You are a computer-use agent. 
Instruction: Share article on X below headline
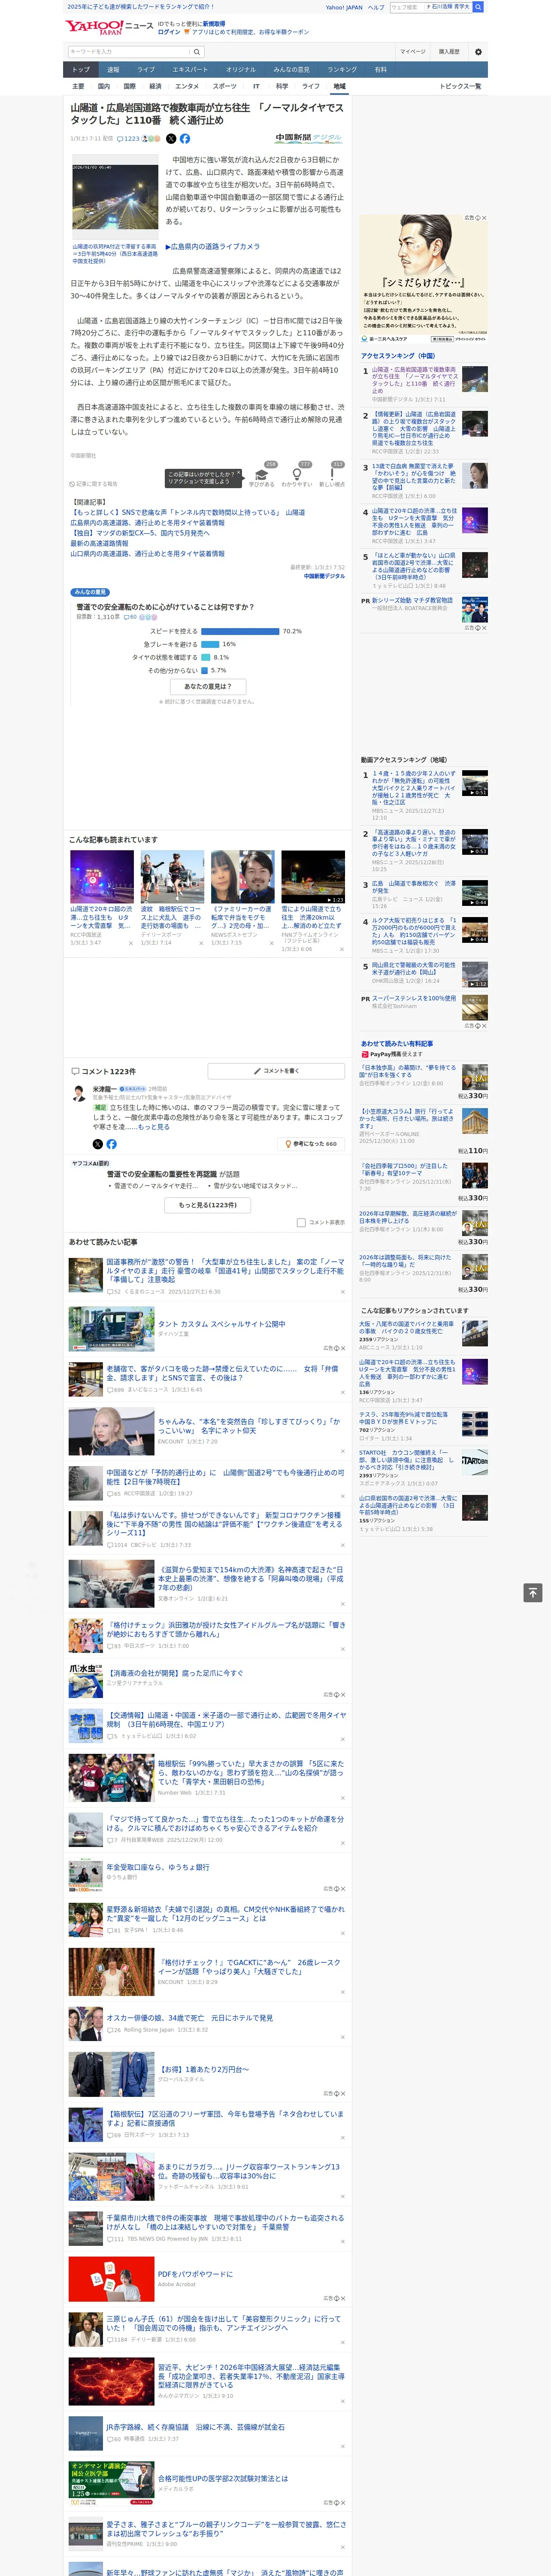(170, 139)
